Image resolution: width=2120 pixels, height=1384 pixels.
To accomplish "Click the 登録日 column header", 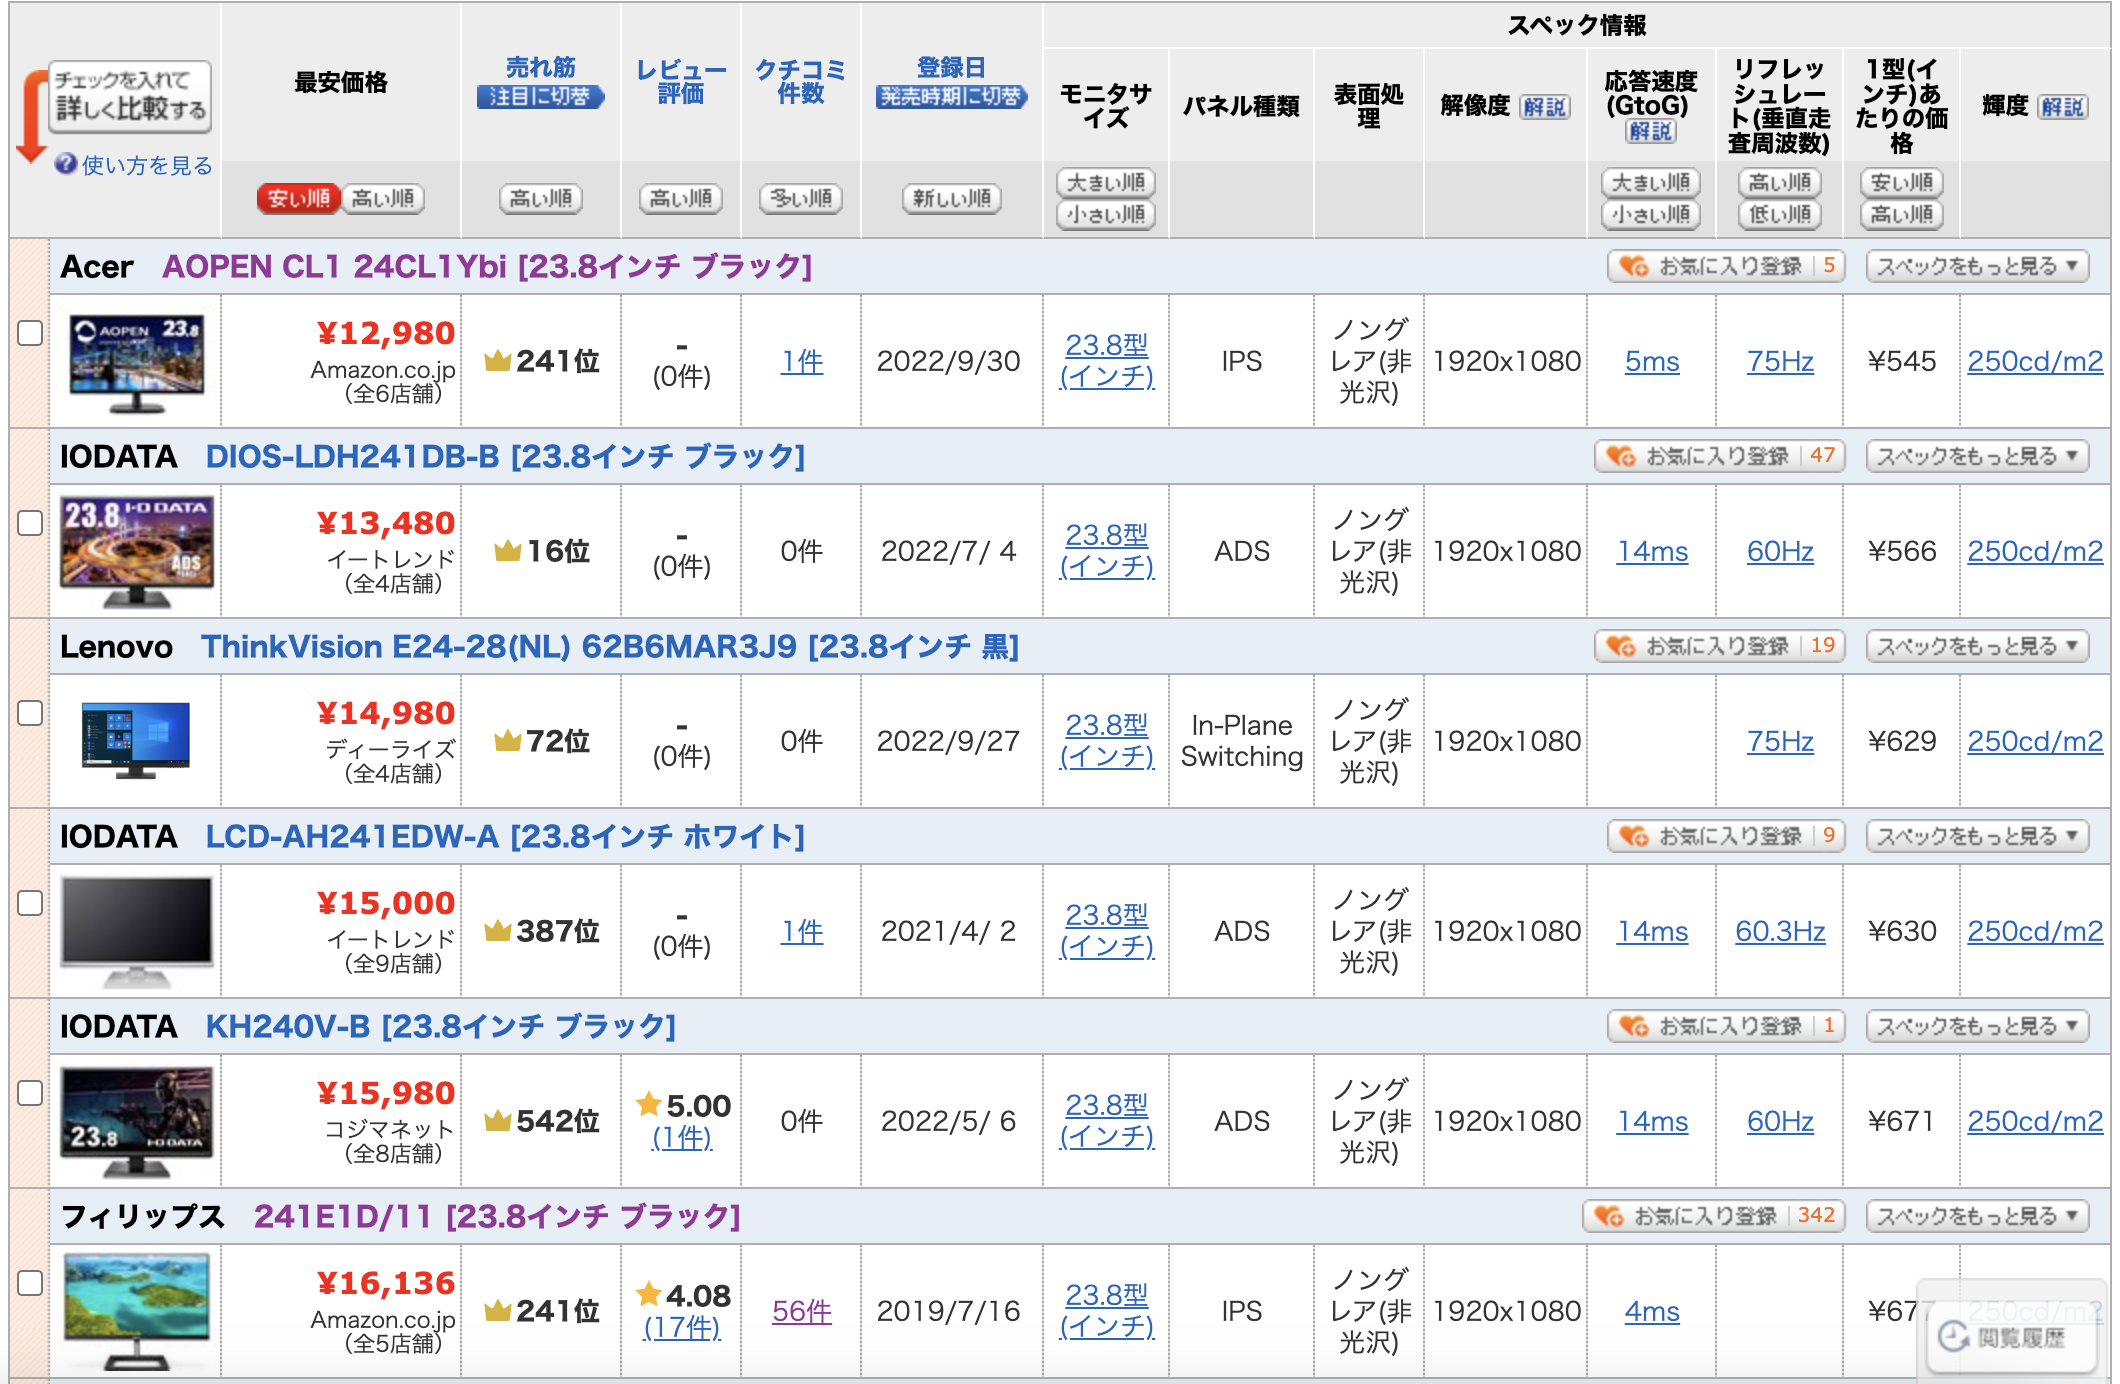I will pyautogui.click(x=951, y=67).
